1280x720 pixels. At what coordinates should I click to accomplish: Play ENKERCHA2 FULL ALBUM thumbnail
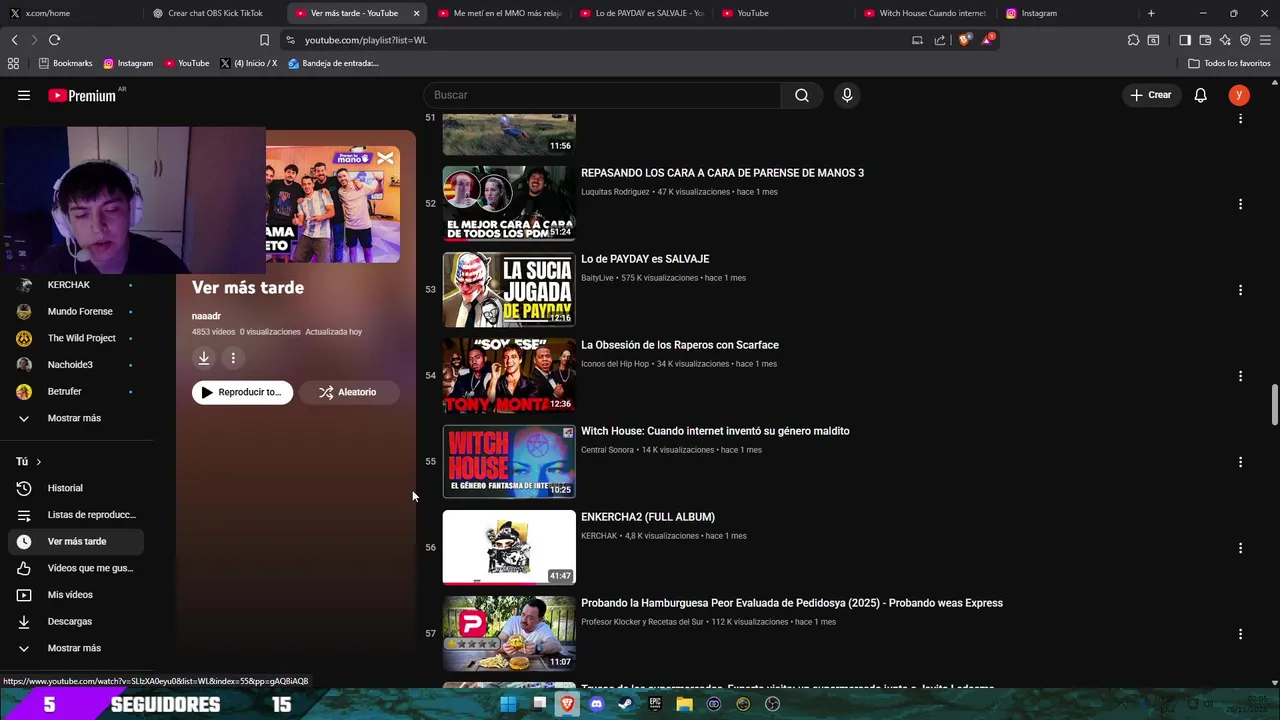pos(509,548)
